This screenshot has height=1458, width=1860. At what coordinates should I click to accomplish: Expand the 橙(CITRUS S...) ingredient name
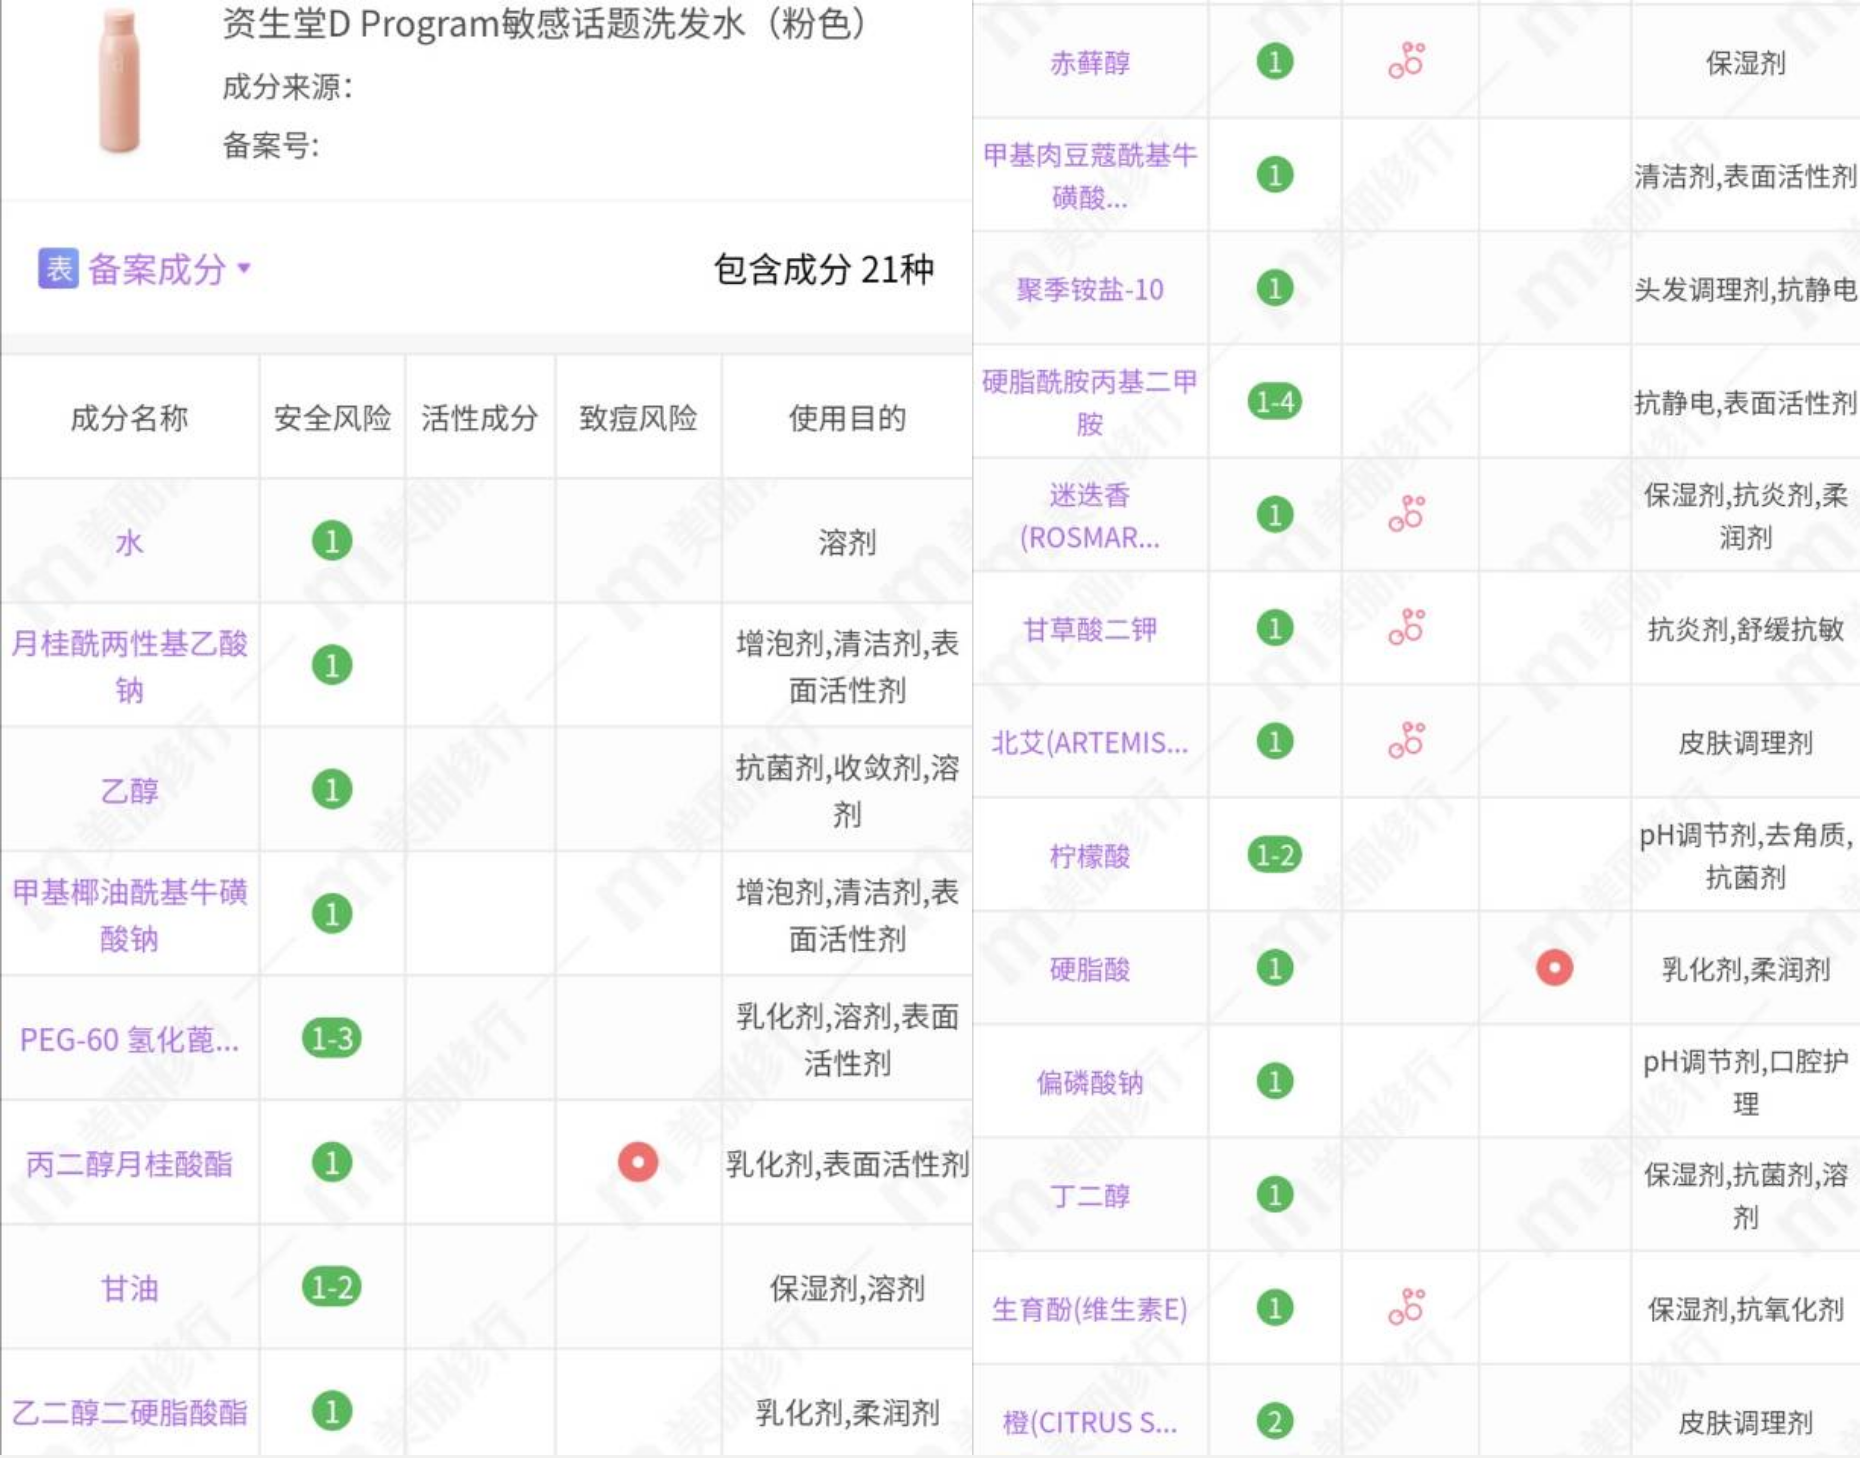[x=1090, y=1423]
